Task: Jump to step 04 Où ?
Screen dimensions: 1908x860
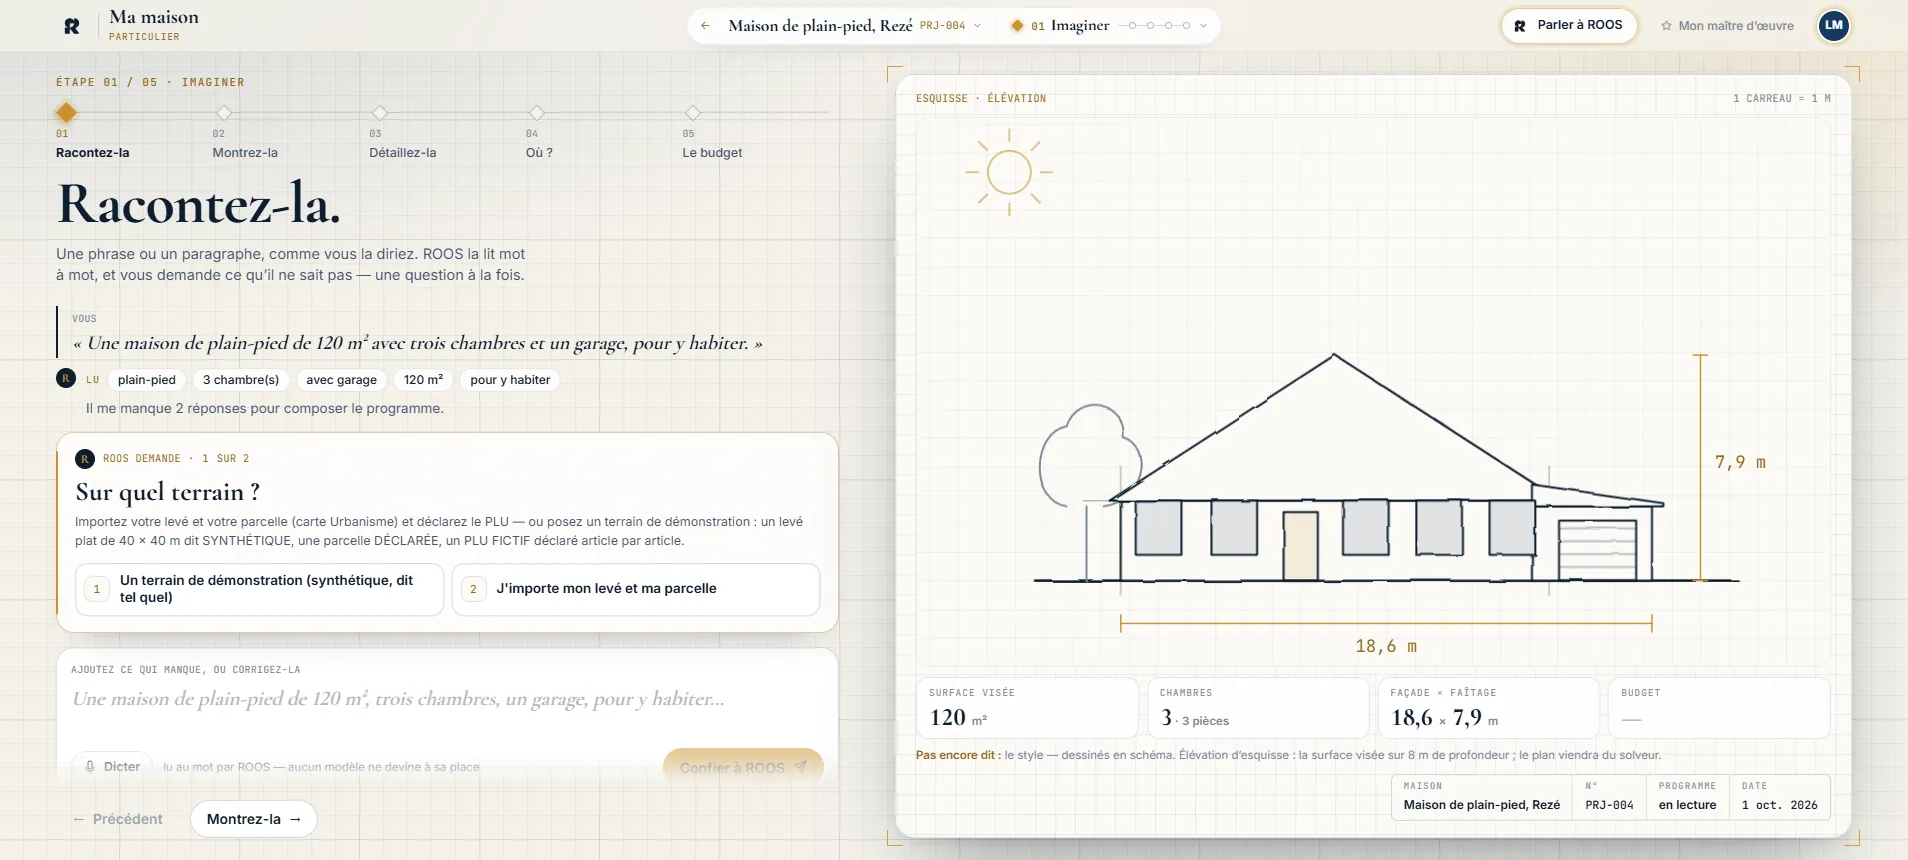Action: pos(539,133)
